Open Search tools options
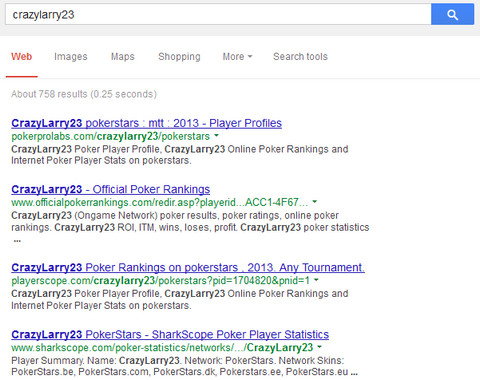The height and width of the screenshot is (380, 480). (x=300, y=57)
